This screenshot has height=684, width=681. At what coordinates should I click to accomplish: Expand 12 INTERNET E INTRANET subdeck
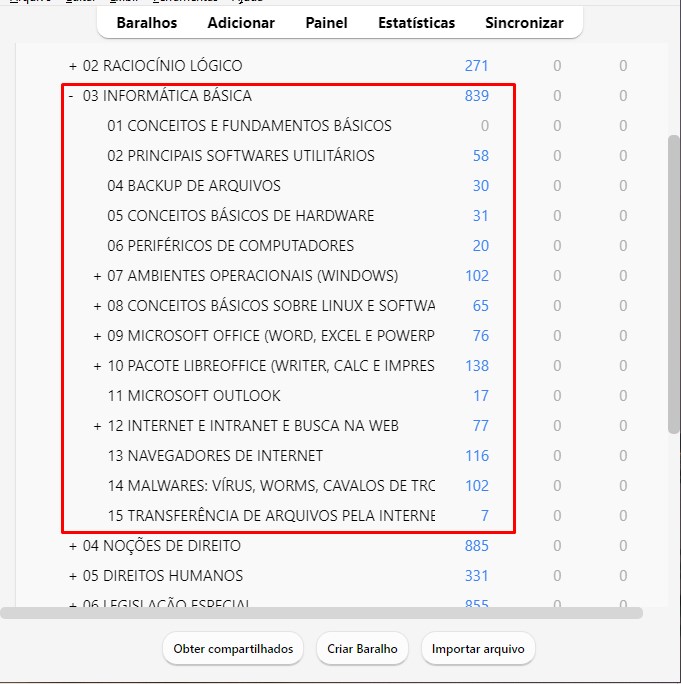[x=97, y=426]
